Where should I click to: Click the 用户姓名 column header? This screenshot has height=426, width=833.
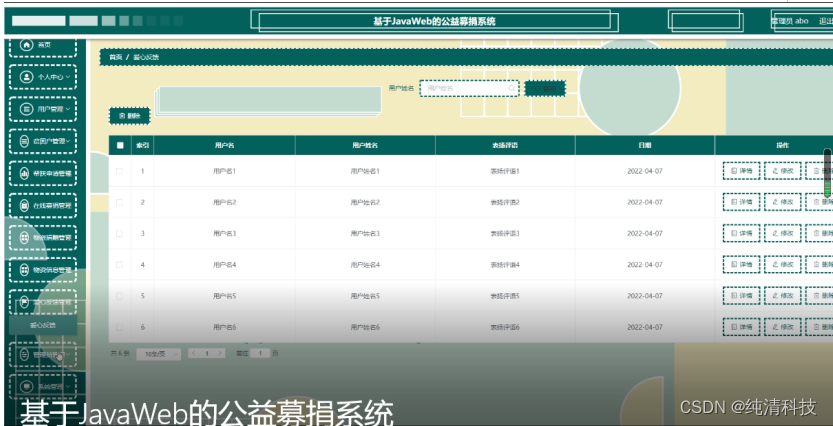tap(365, 145)
